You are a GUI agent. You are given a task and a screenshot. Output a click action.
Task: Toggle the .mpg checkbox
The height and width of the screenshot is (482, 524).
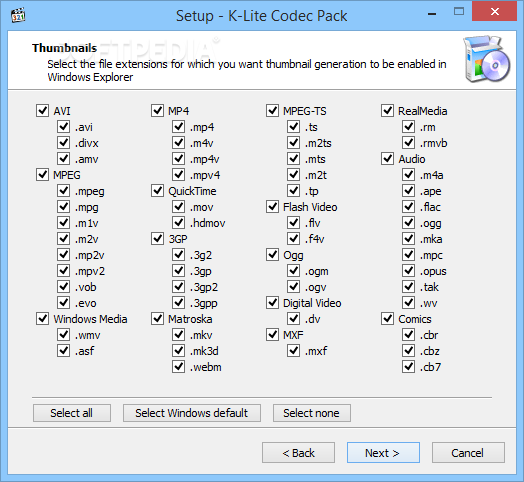pyautogui.click(x=63, y=207)
